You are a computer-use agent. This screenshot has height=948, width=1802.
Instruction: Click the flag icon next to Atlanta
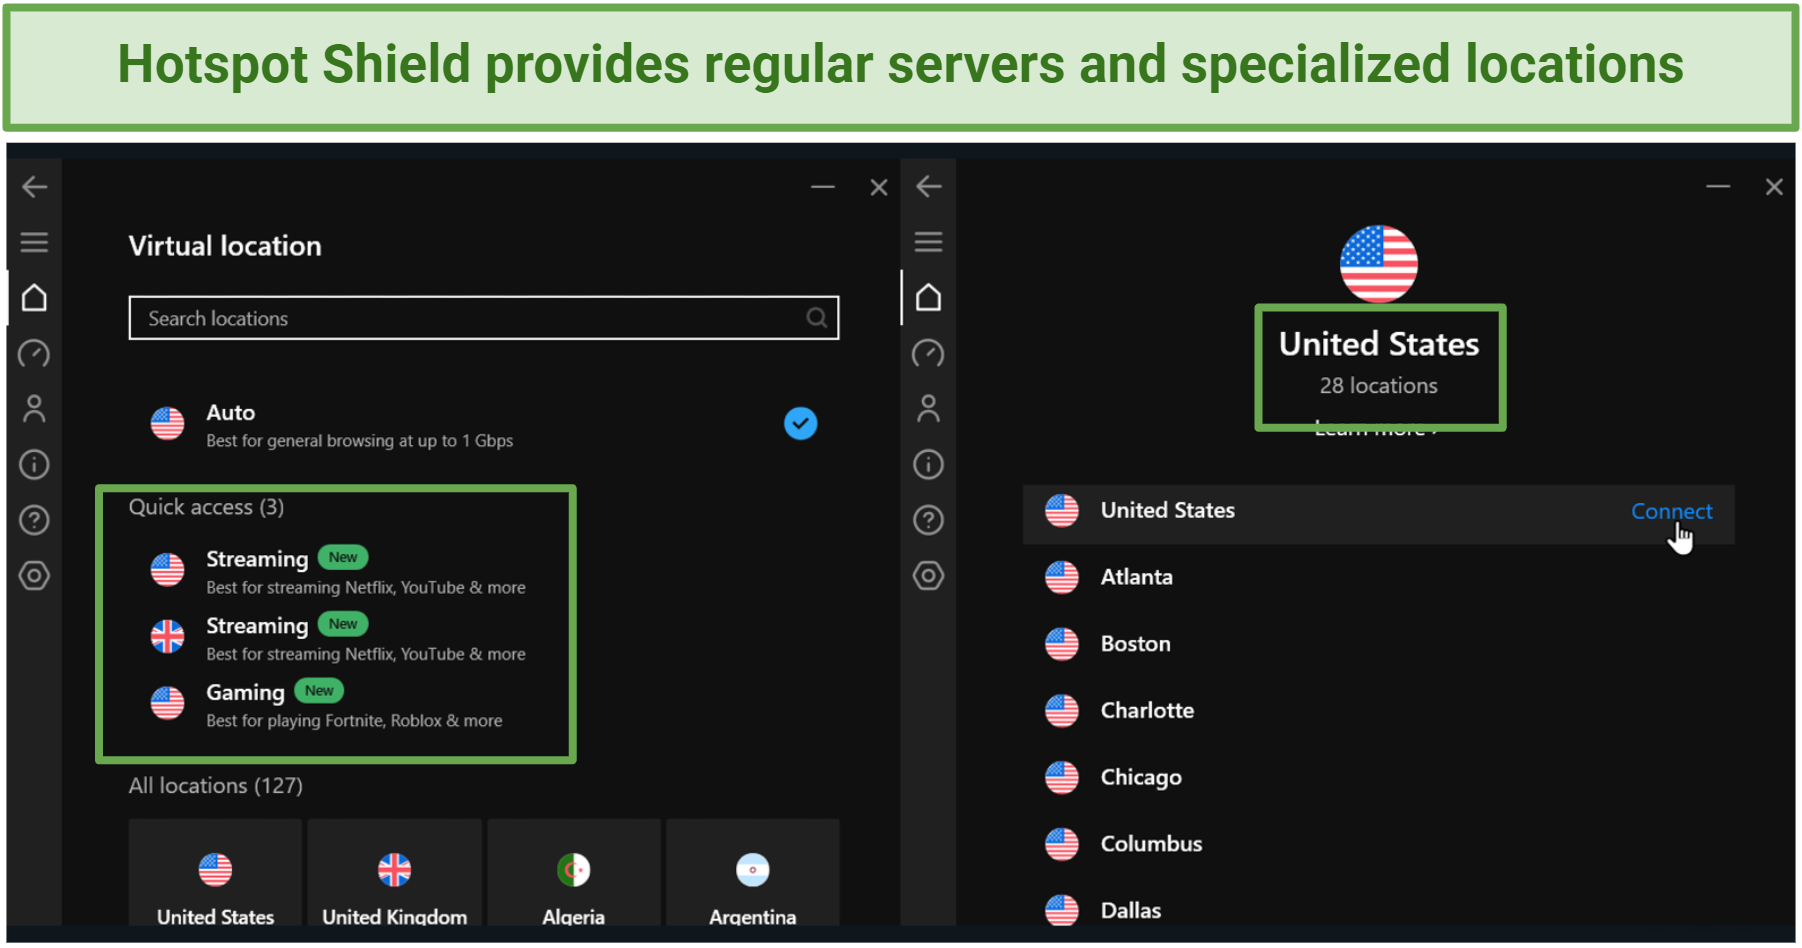pyautogui.click(x=1062, y=577)
